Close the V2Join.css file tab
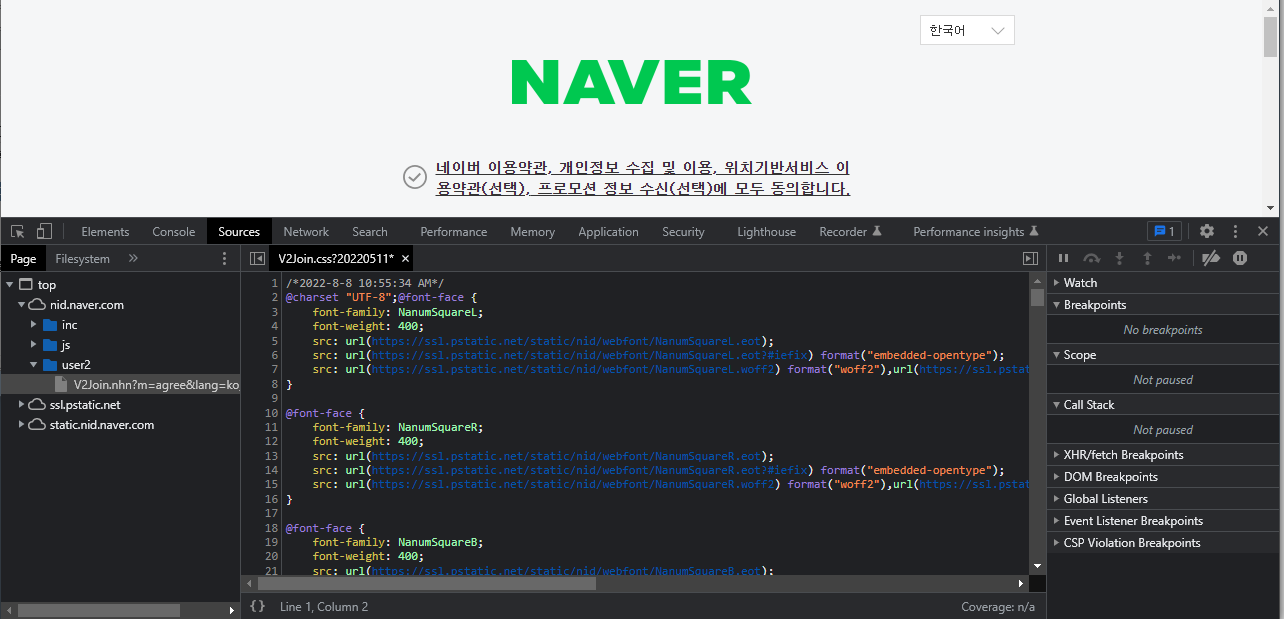Image resolution: width=1284 pixels, height=619 pixels. pos(405,258)
